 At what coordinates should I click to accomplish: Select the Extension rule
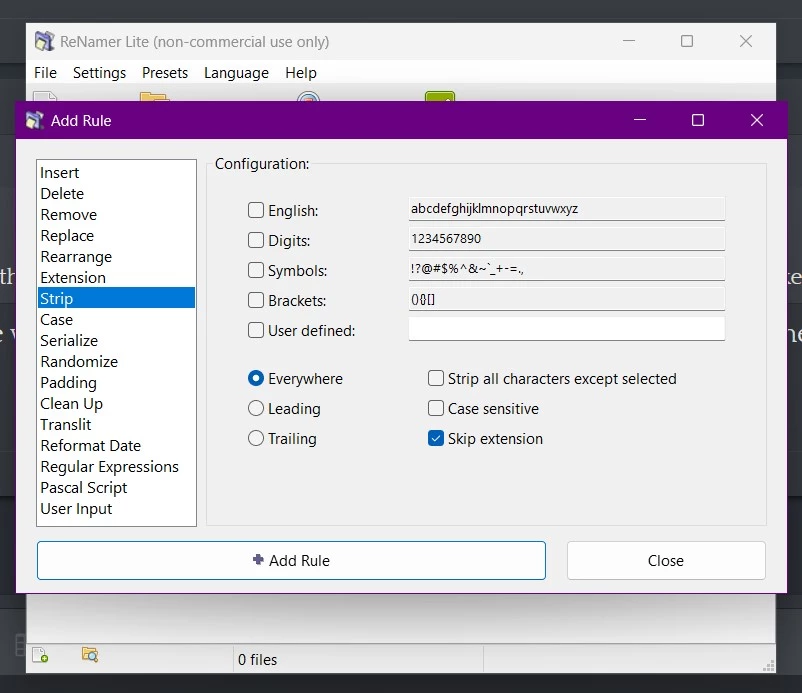click(x=117, y=277)
